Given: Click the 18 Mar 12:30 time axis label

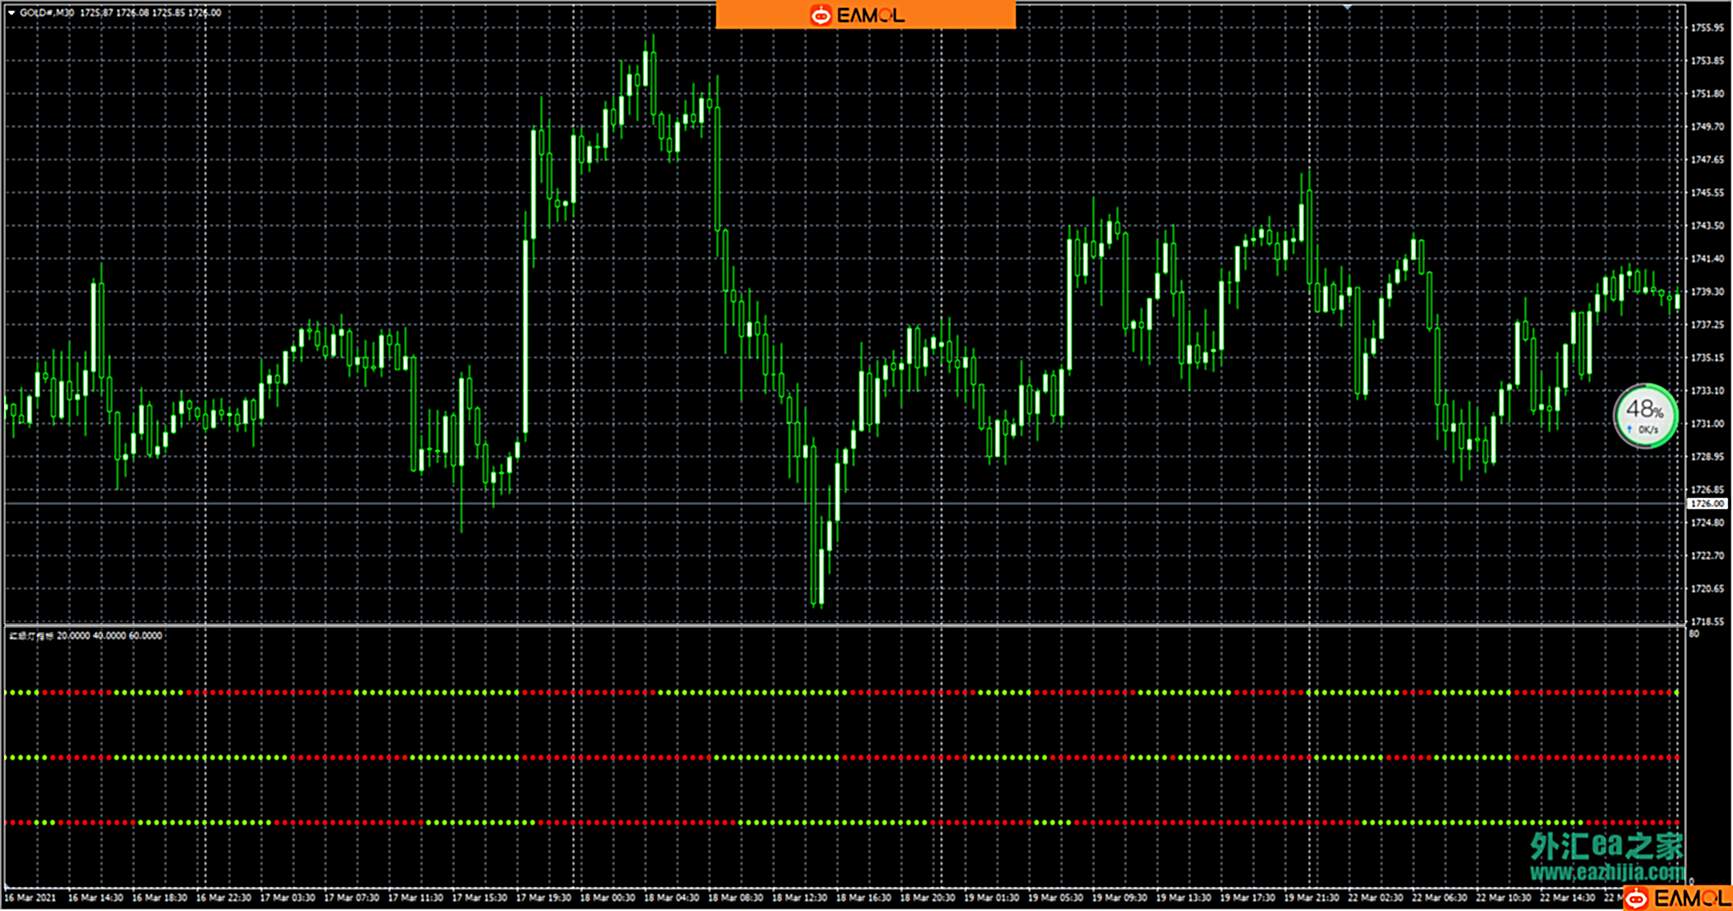Looking at the screenshot, I should click(799, 898).
